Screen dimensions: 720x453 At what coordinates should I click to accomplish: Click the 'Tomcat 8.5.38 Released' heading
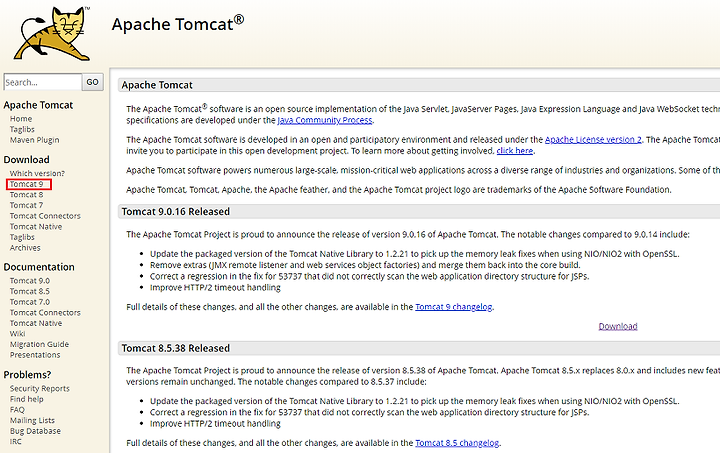[176, 348]
